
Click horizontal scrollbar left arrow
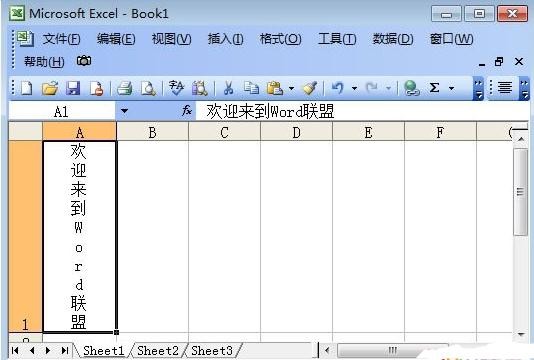pos(327,350)
